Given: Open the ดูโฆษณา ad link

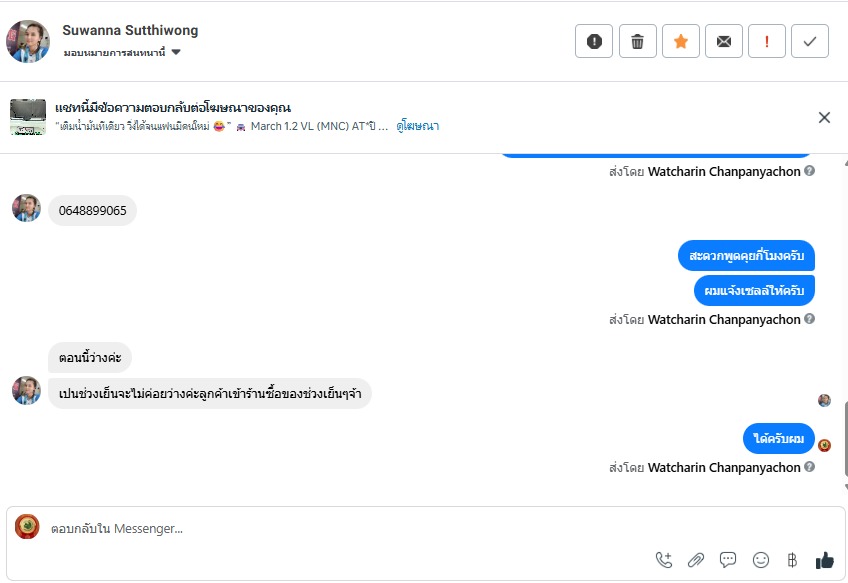Looking at the screenshot, I should coord(417,126).
